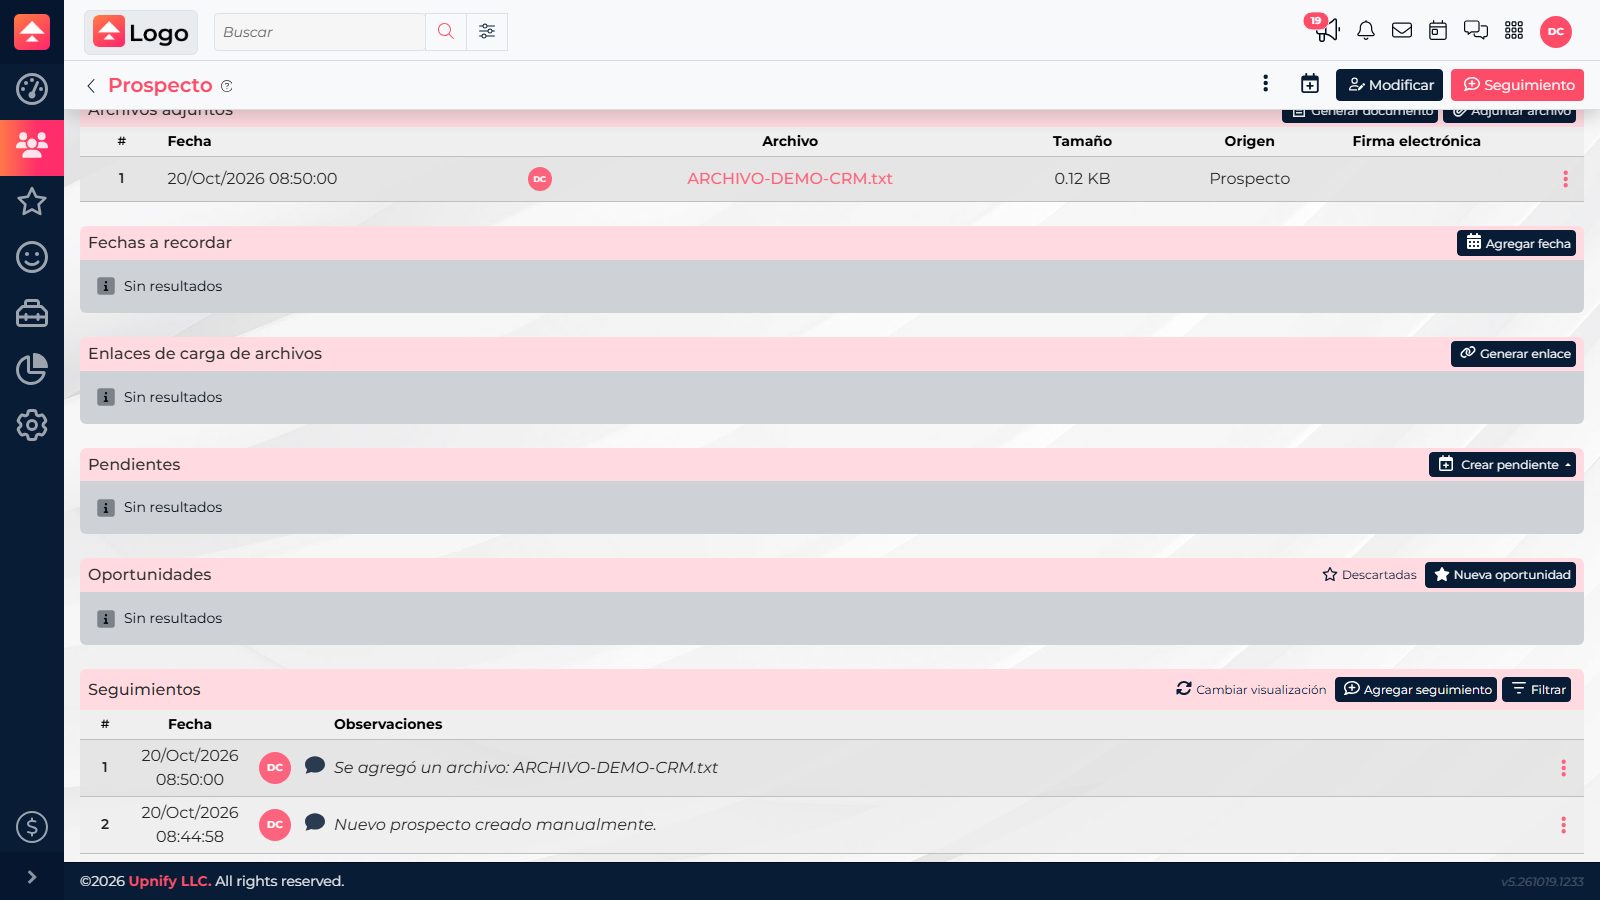Click Generar enlace button
The width and height of the screenshot is (1600, 900).
(x=1513, y=354)
